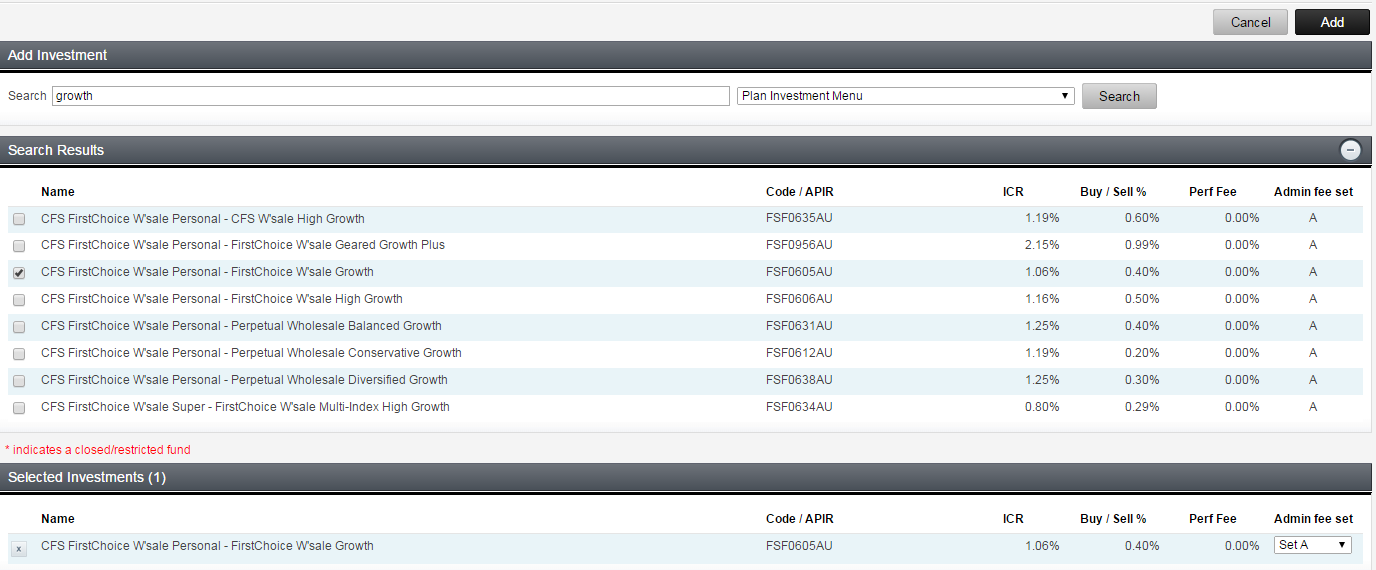This screenshot has width=1376, height=570.
Task: Click the Search button
Action: click(1119, 96)
